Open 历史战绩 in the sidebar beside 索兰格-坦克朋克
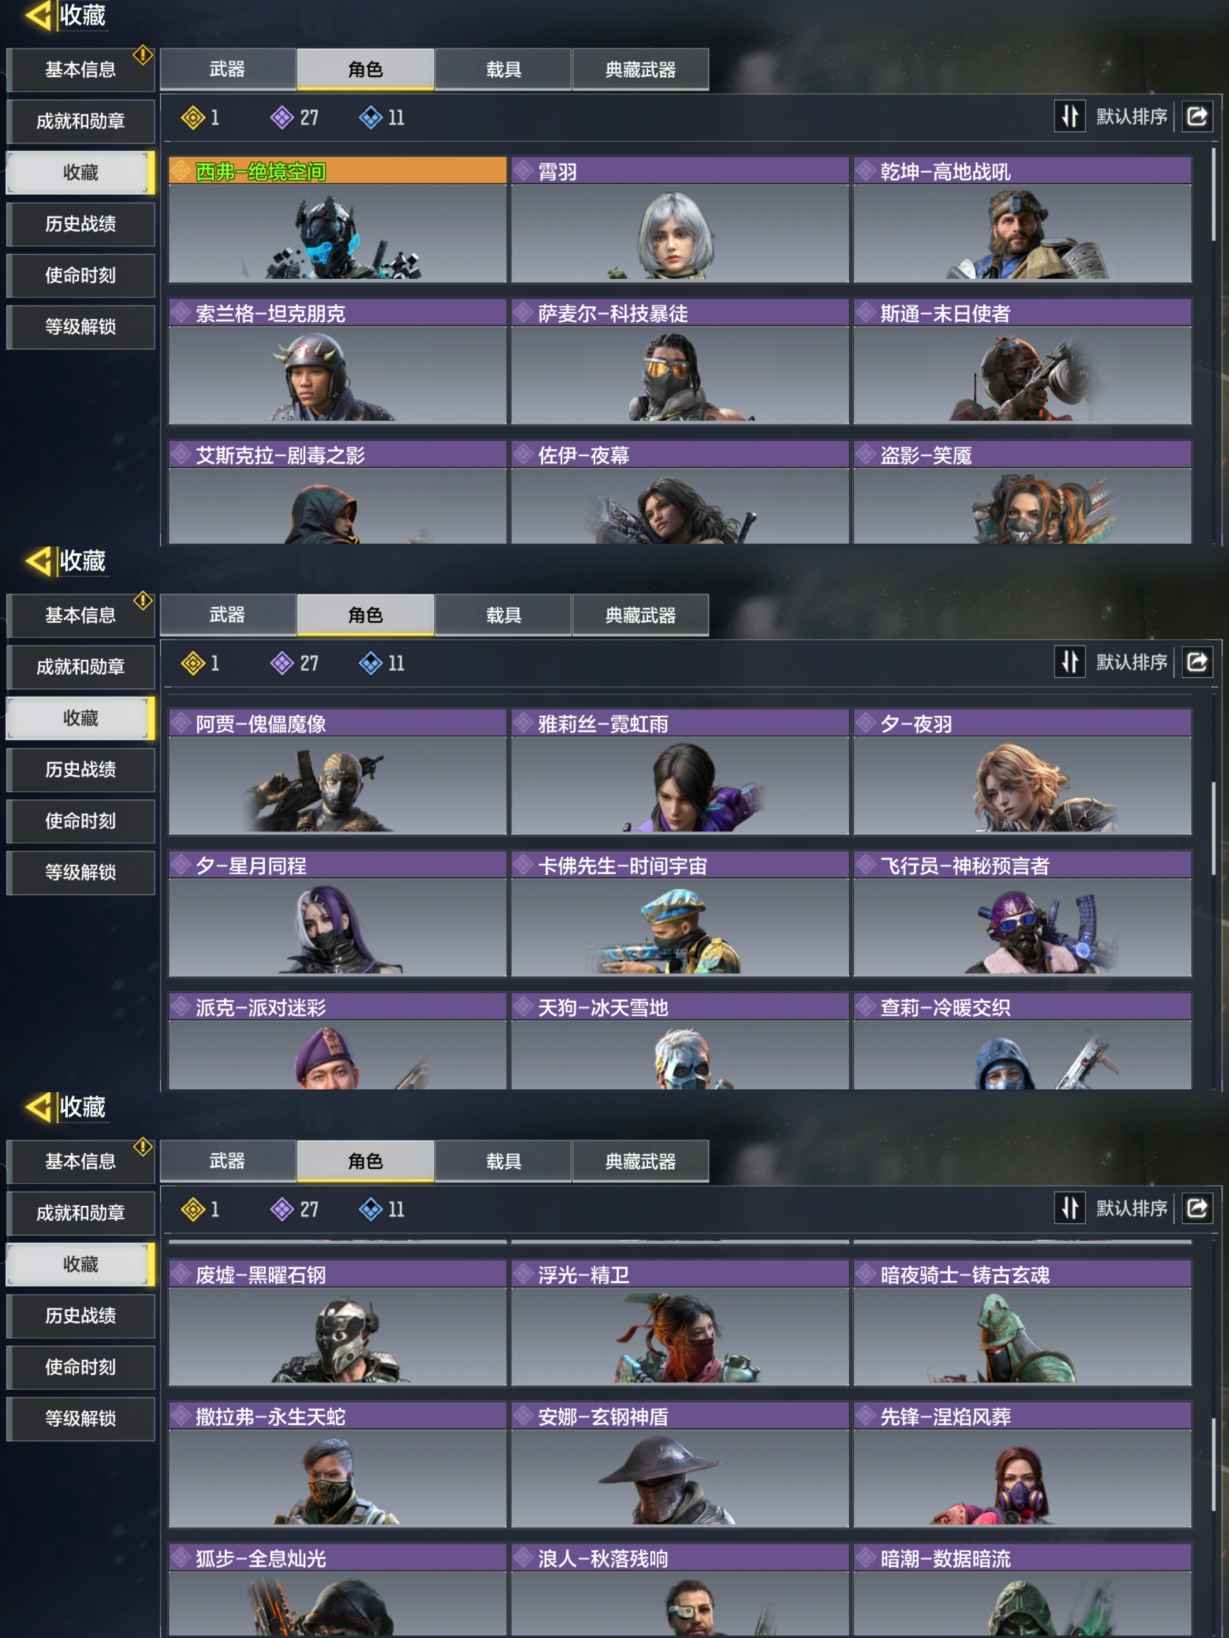 81,224
